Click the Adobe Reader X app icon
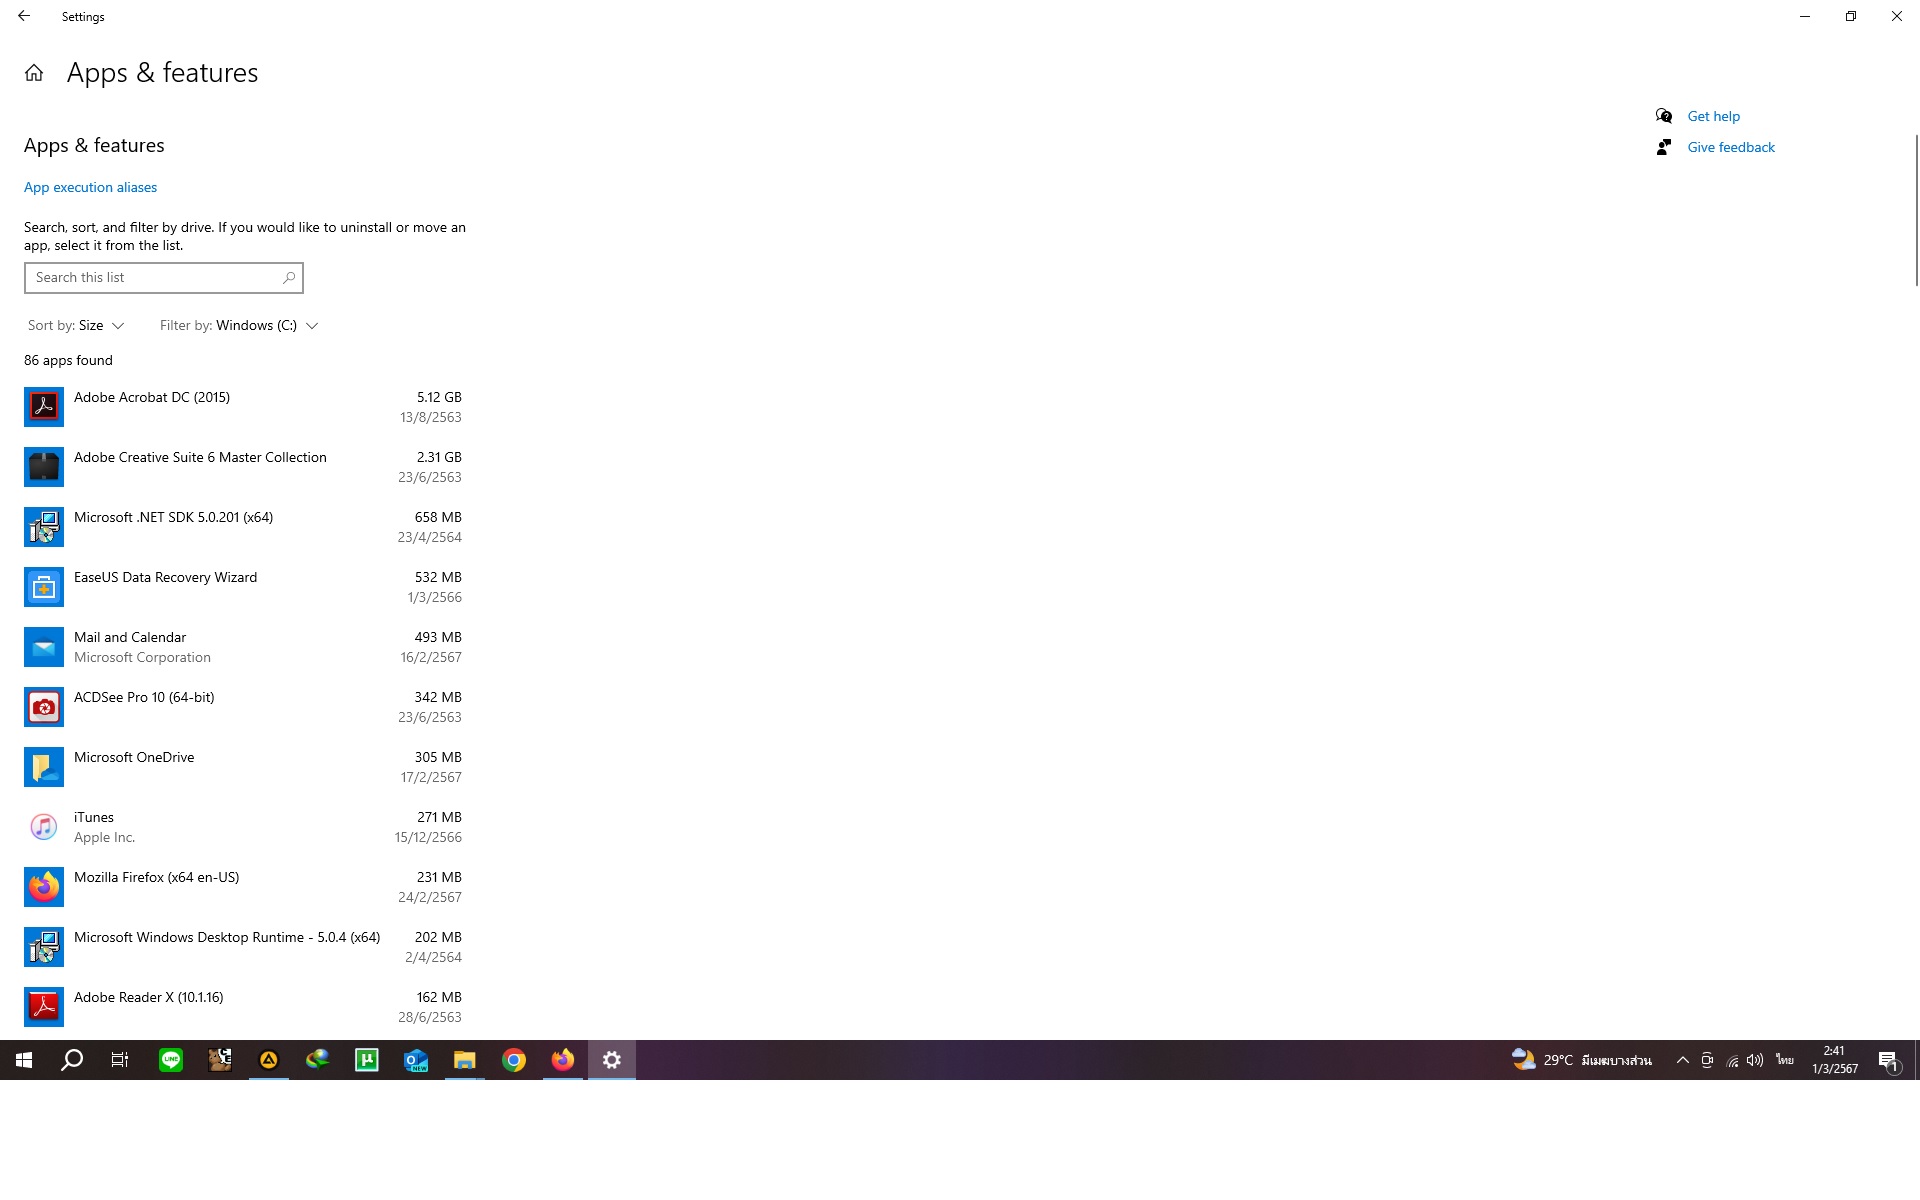The image size is (1920, 1200). tap(44, 1007)
